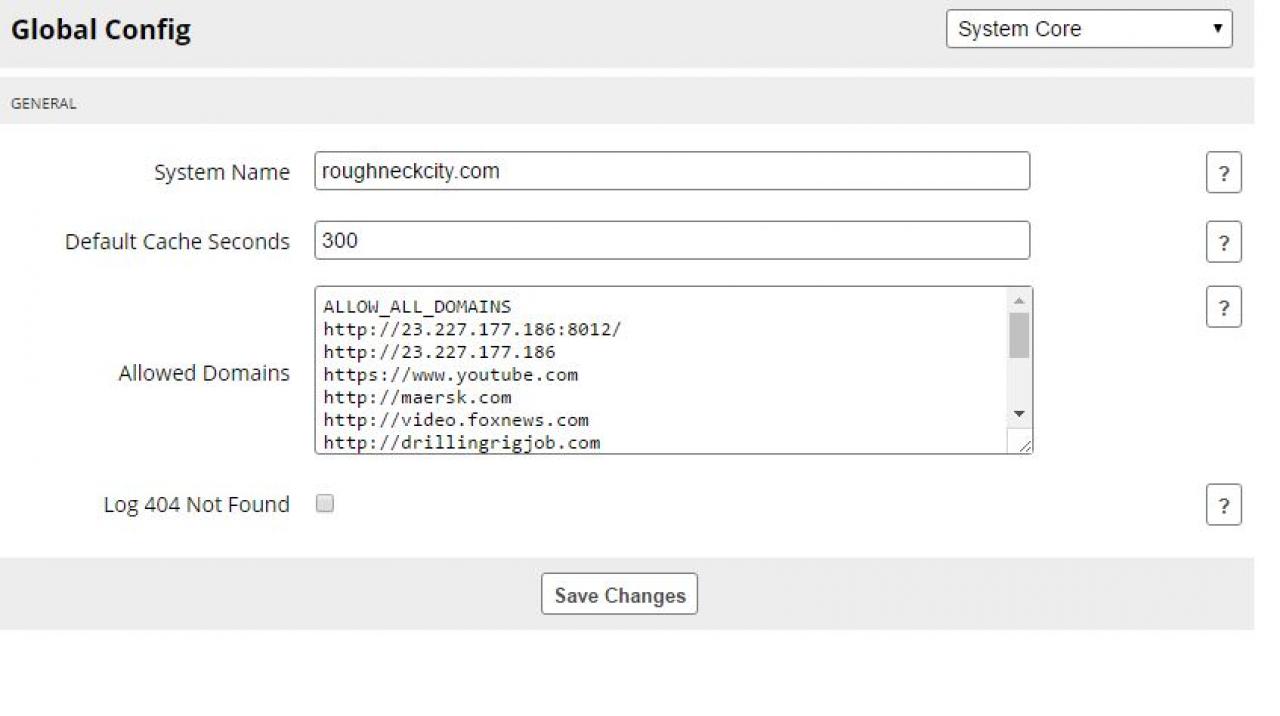Click the Save Changes button
Screen dimensions: 1280x716
619,595
